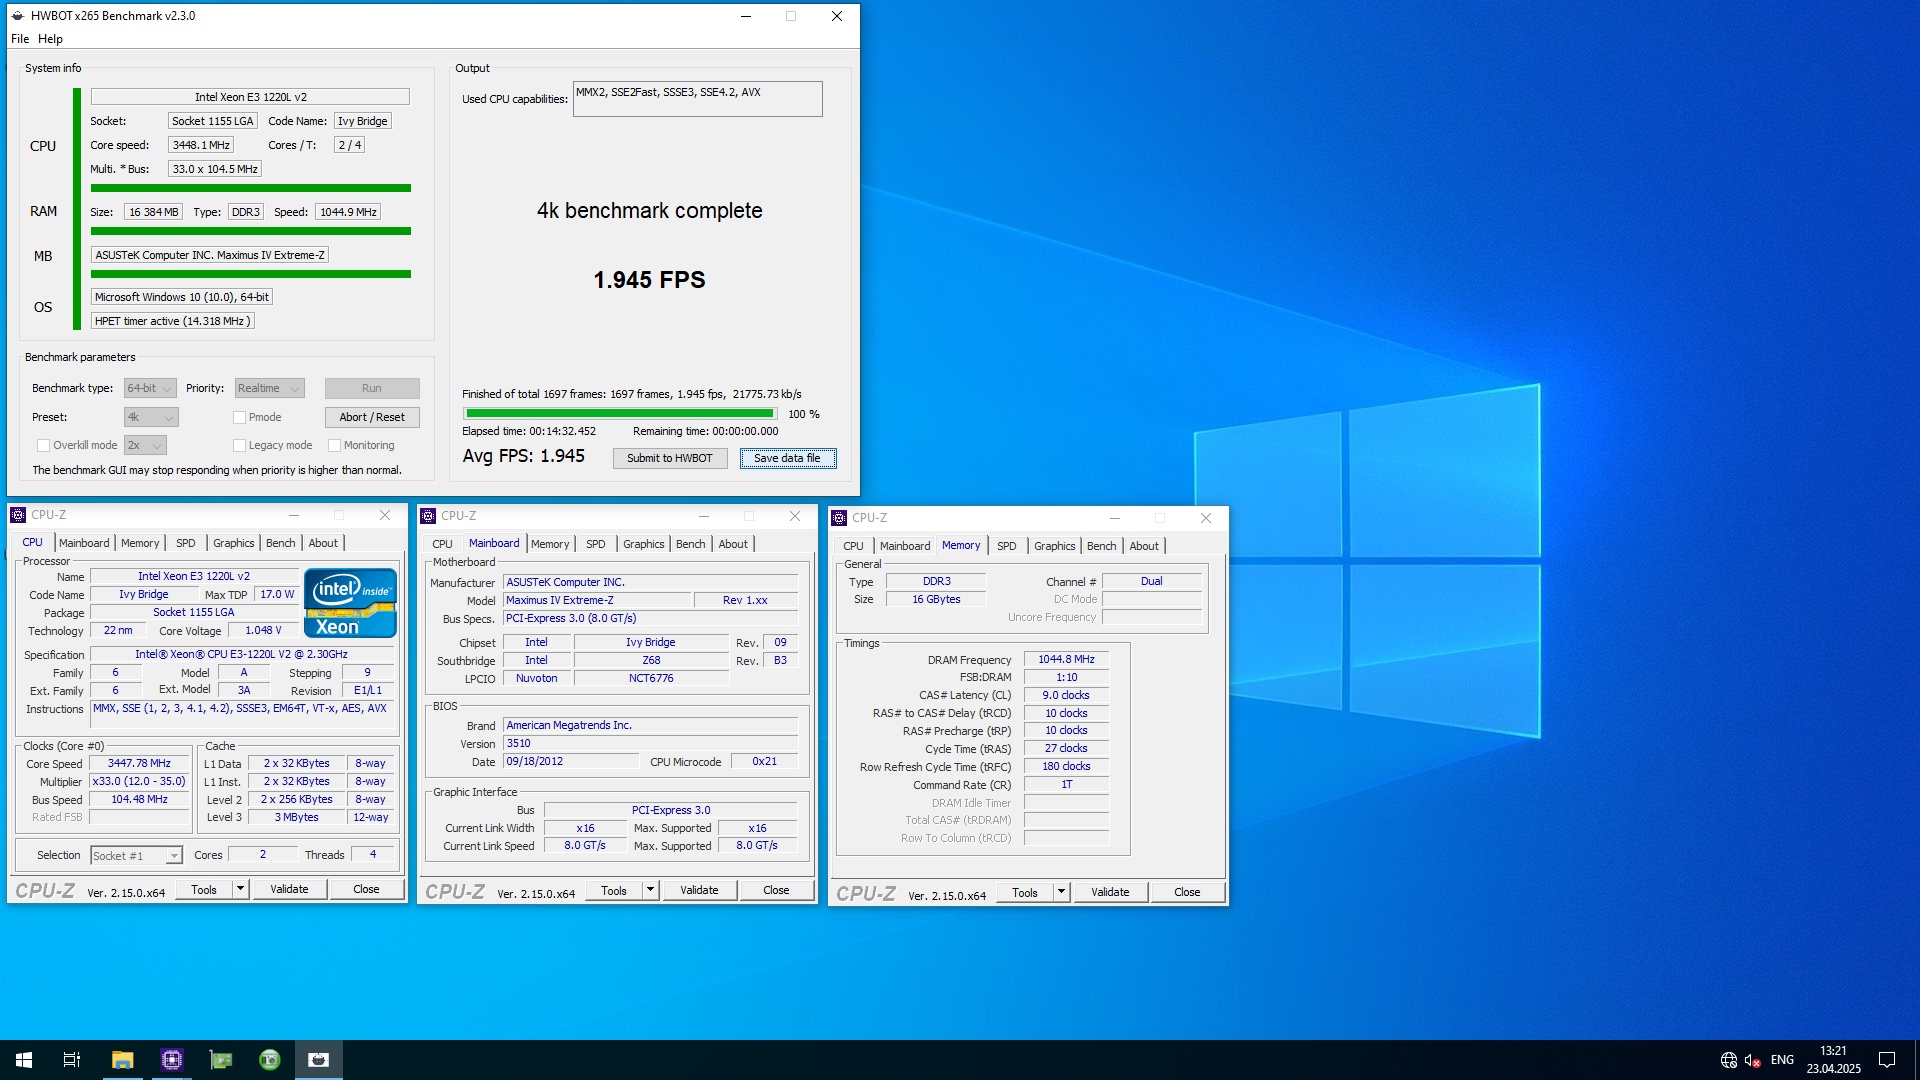This screenshot has height=1080, width=1920.
Task: Switch to the HWBOT x265 taskbar icon
Action: coord(318,1060)
